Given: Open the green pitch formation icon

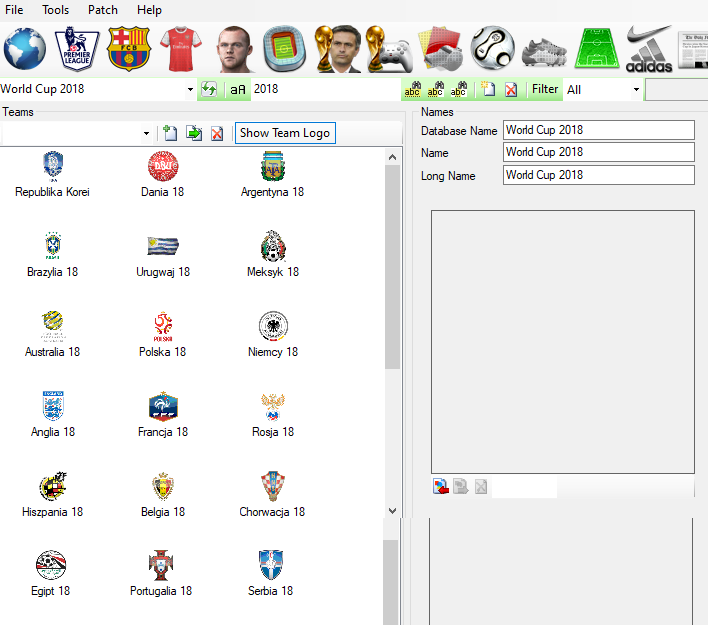Looking at the screenshot, I should pos(596,48).
